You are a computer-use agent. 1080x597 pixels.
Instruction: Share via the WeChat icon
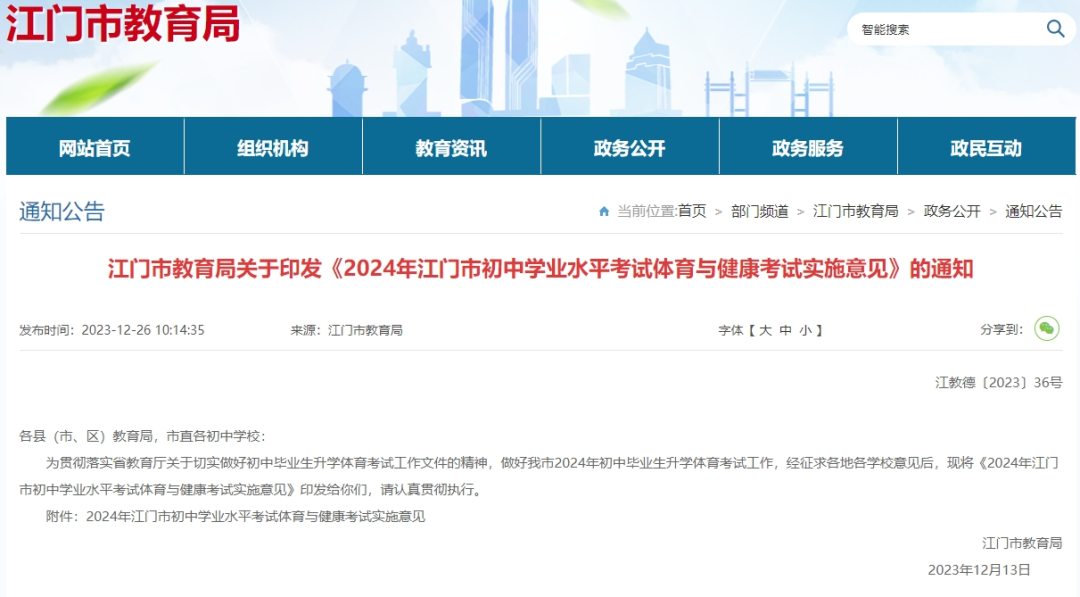pyautogui.click(x=1046, y=329)
